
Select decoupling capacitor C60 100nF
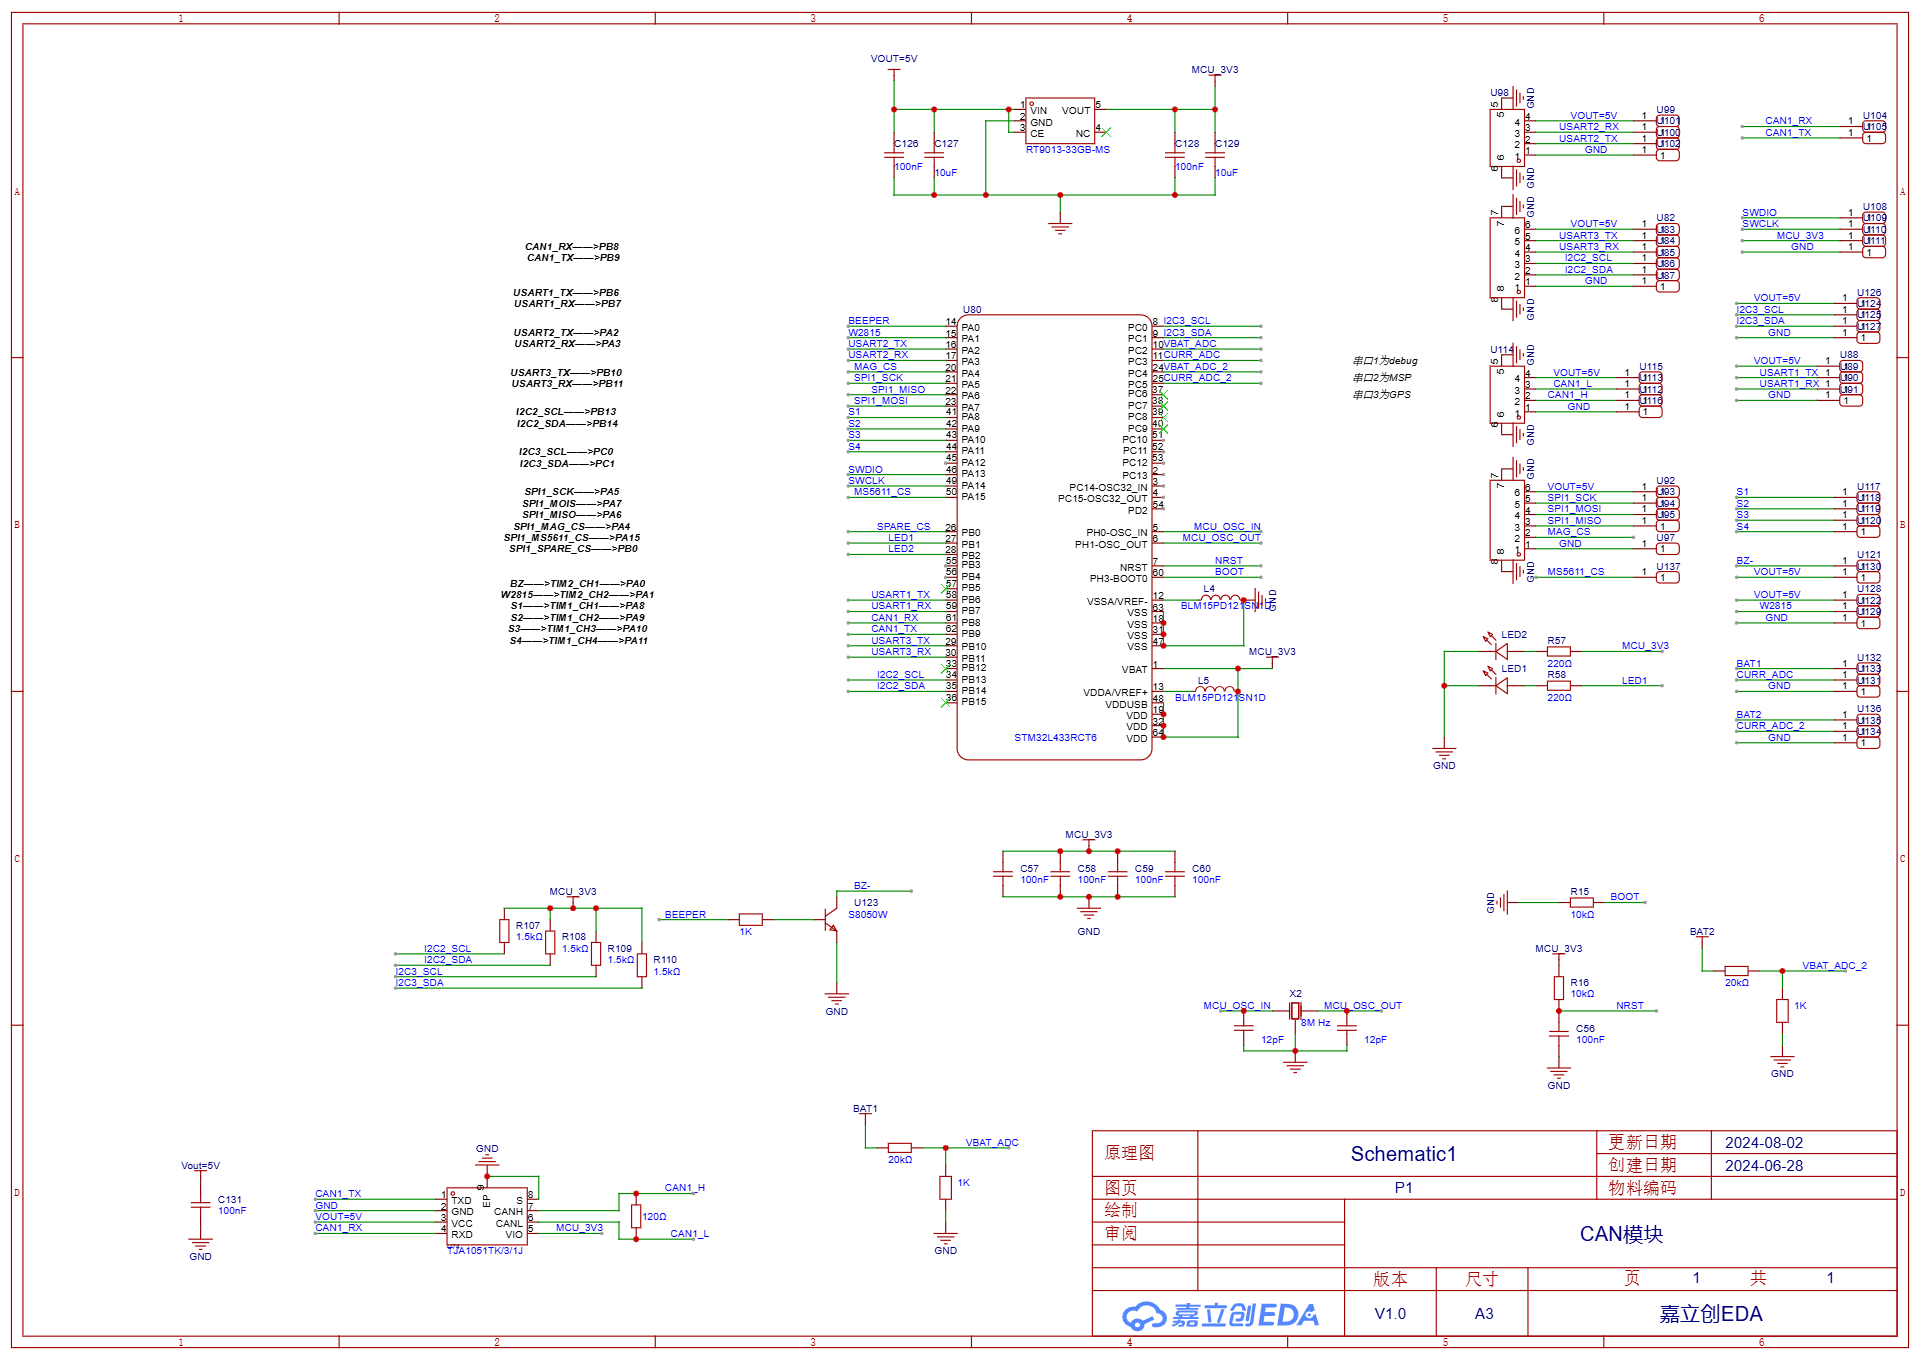pyautogui.click(x=1175, y=874)
